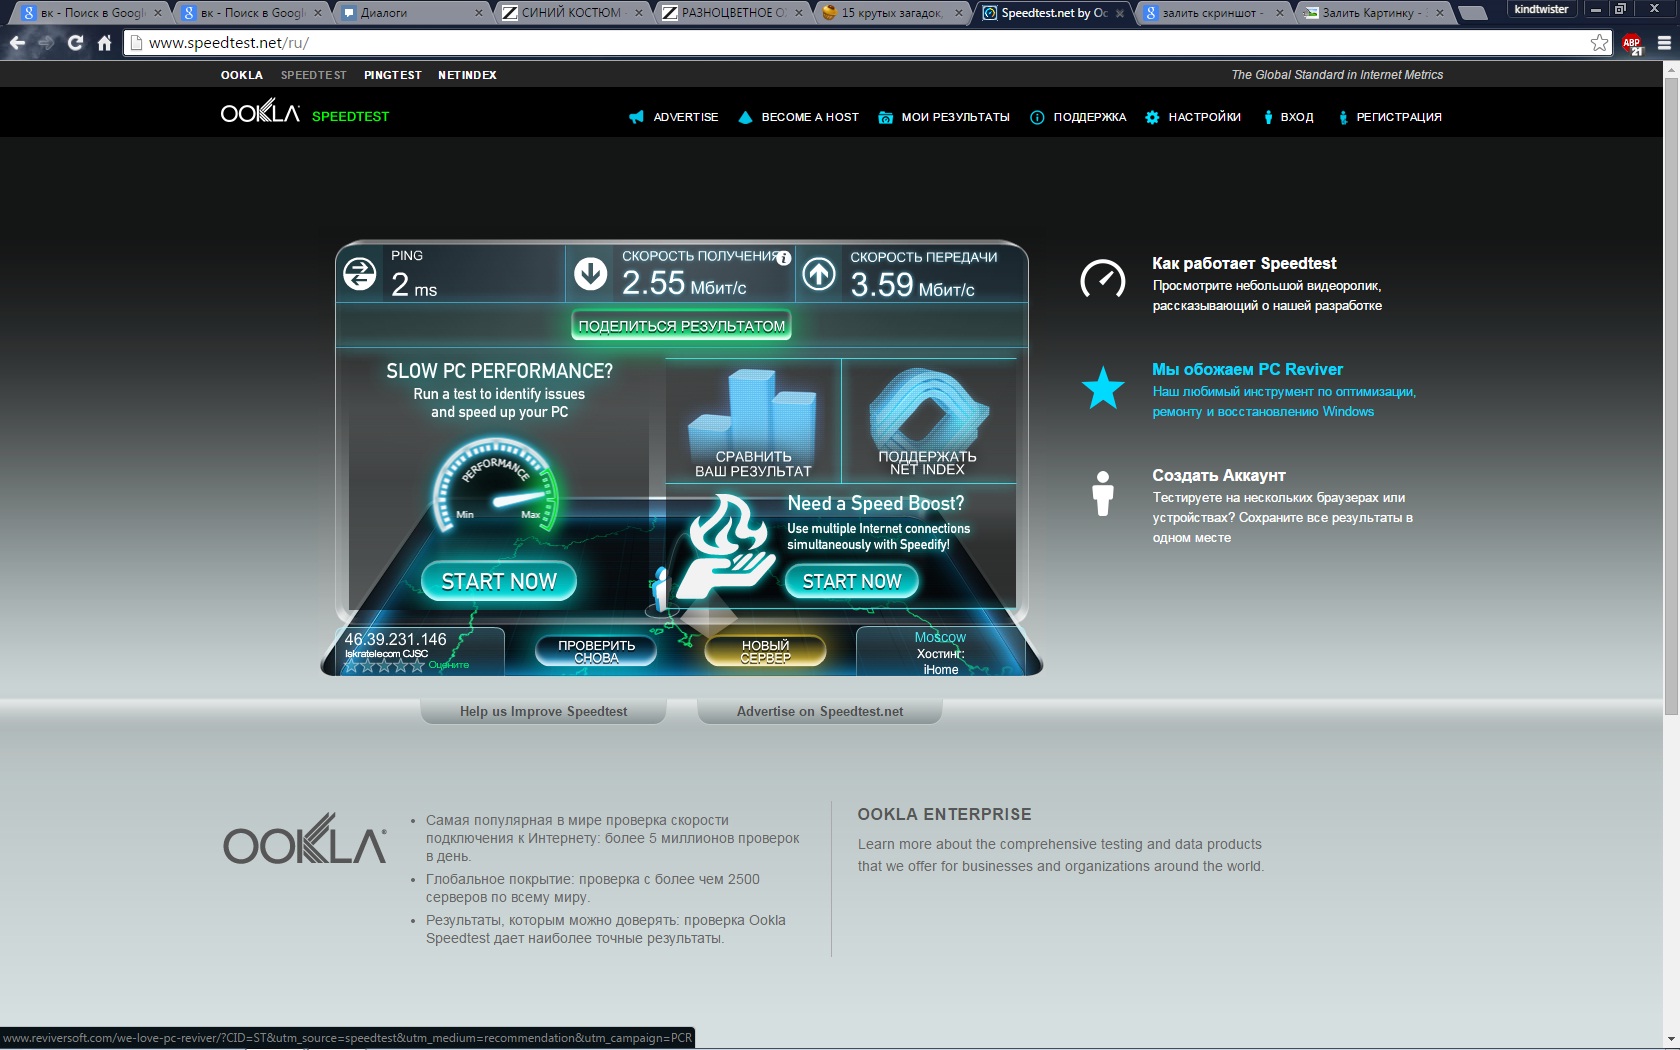Switch to the 15 крутых загадок tab
The height and width of the screenshot is (1050, 1680).
890,13
